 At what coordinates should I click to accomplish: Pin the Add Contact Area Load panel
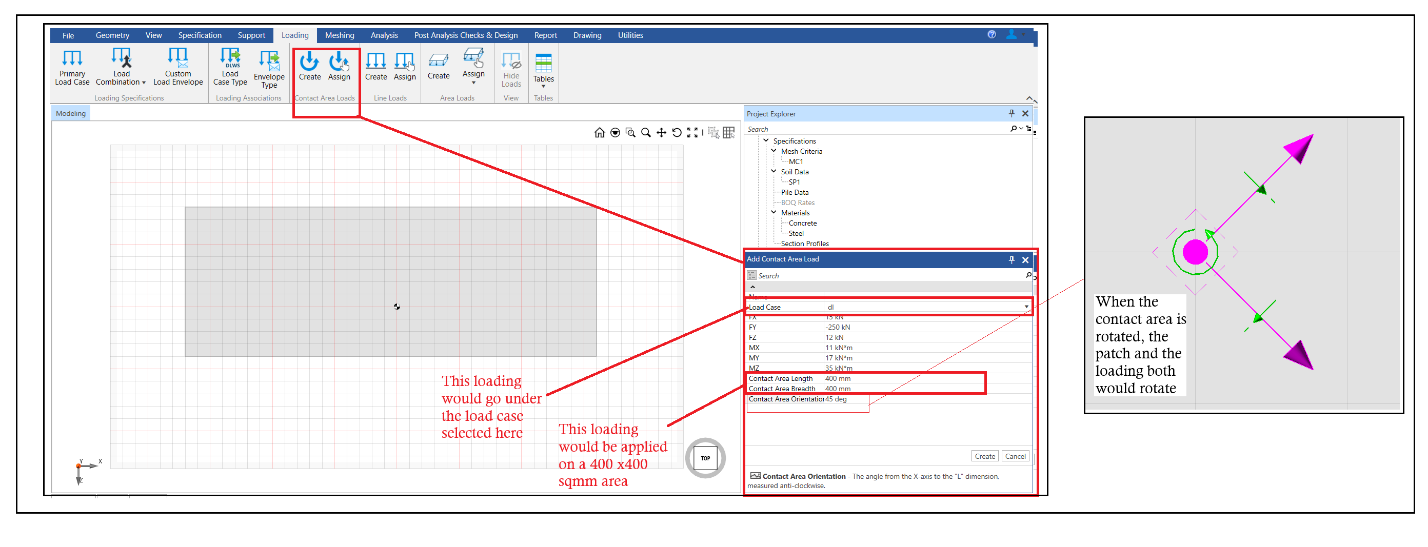[x=1011, y=259]
